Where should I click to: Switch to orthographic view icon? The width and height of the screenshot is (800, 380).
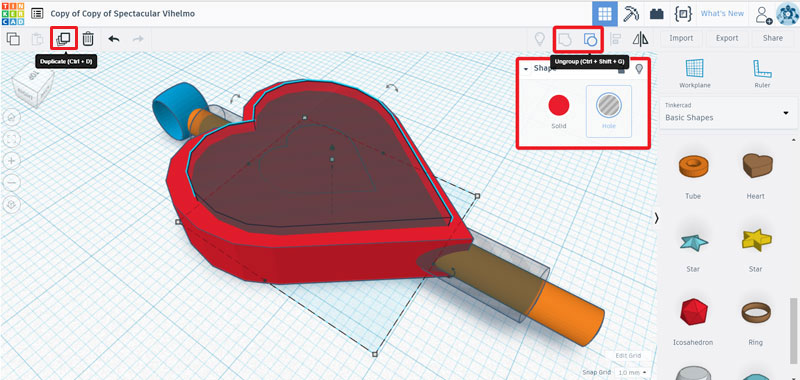pos(12,205)
